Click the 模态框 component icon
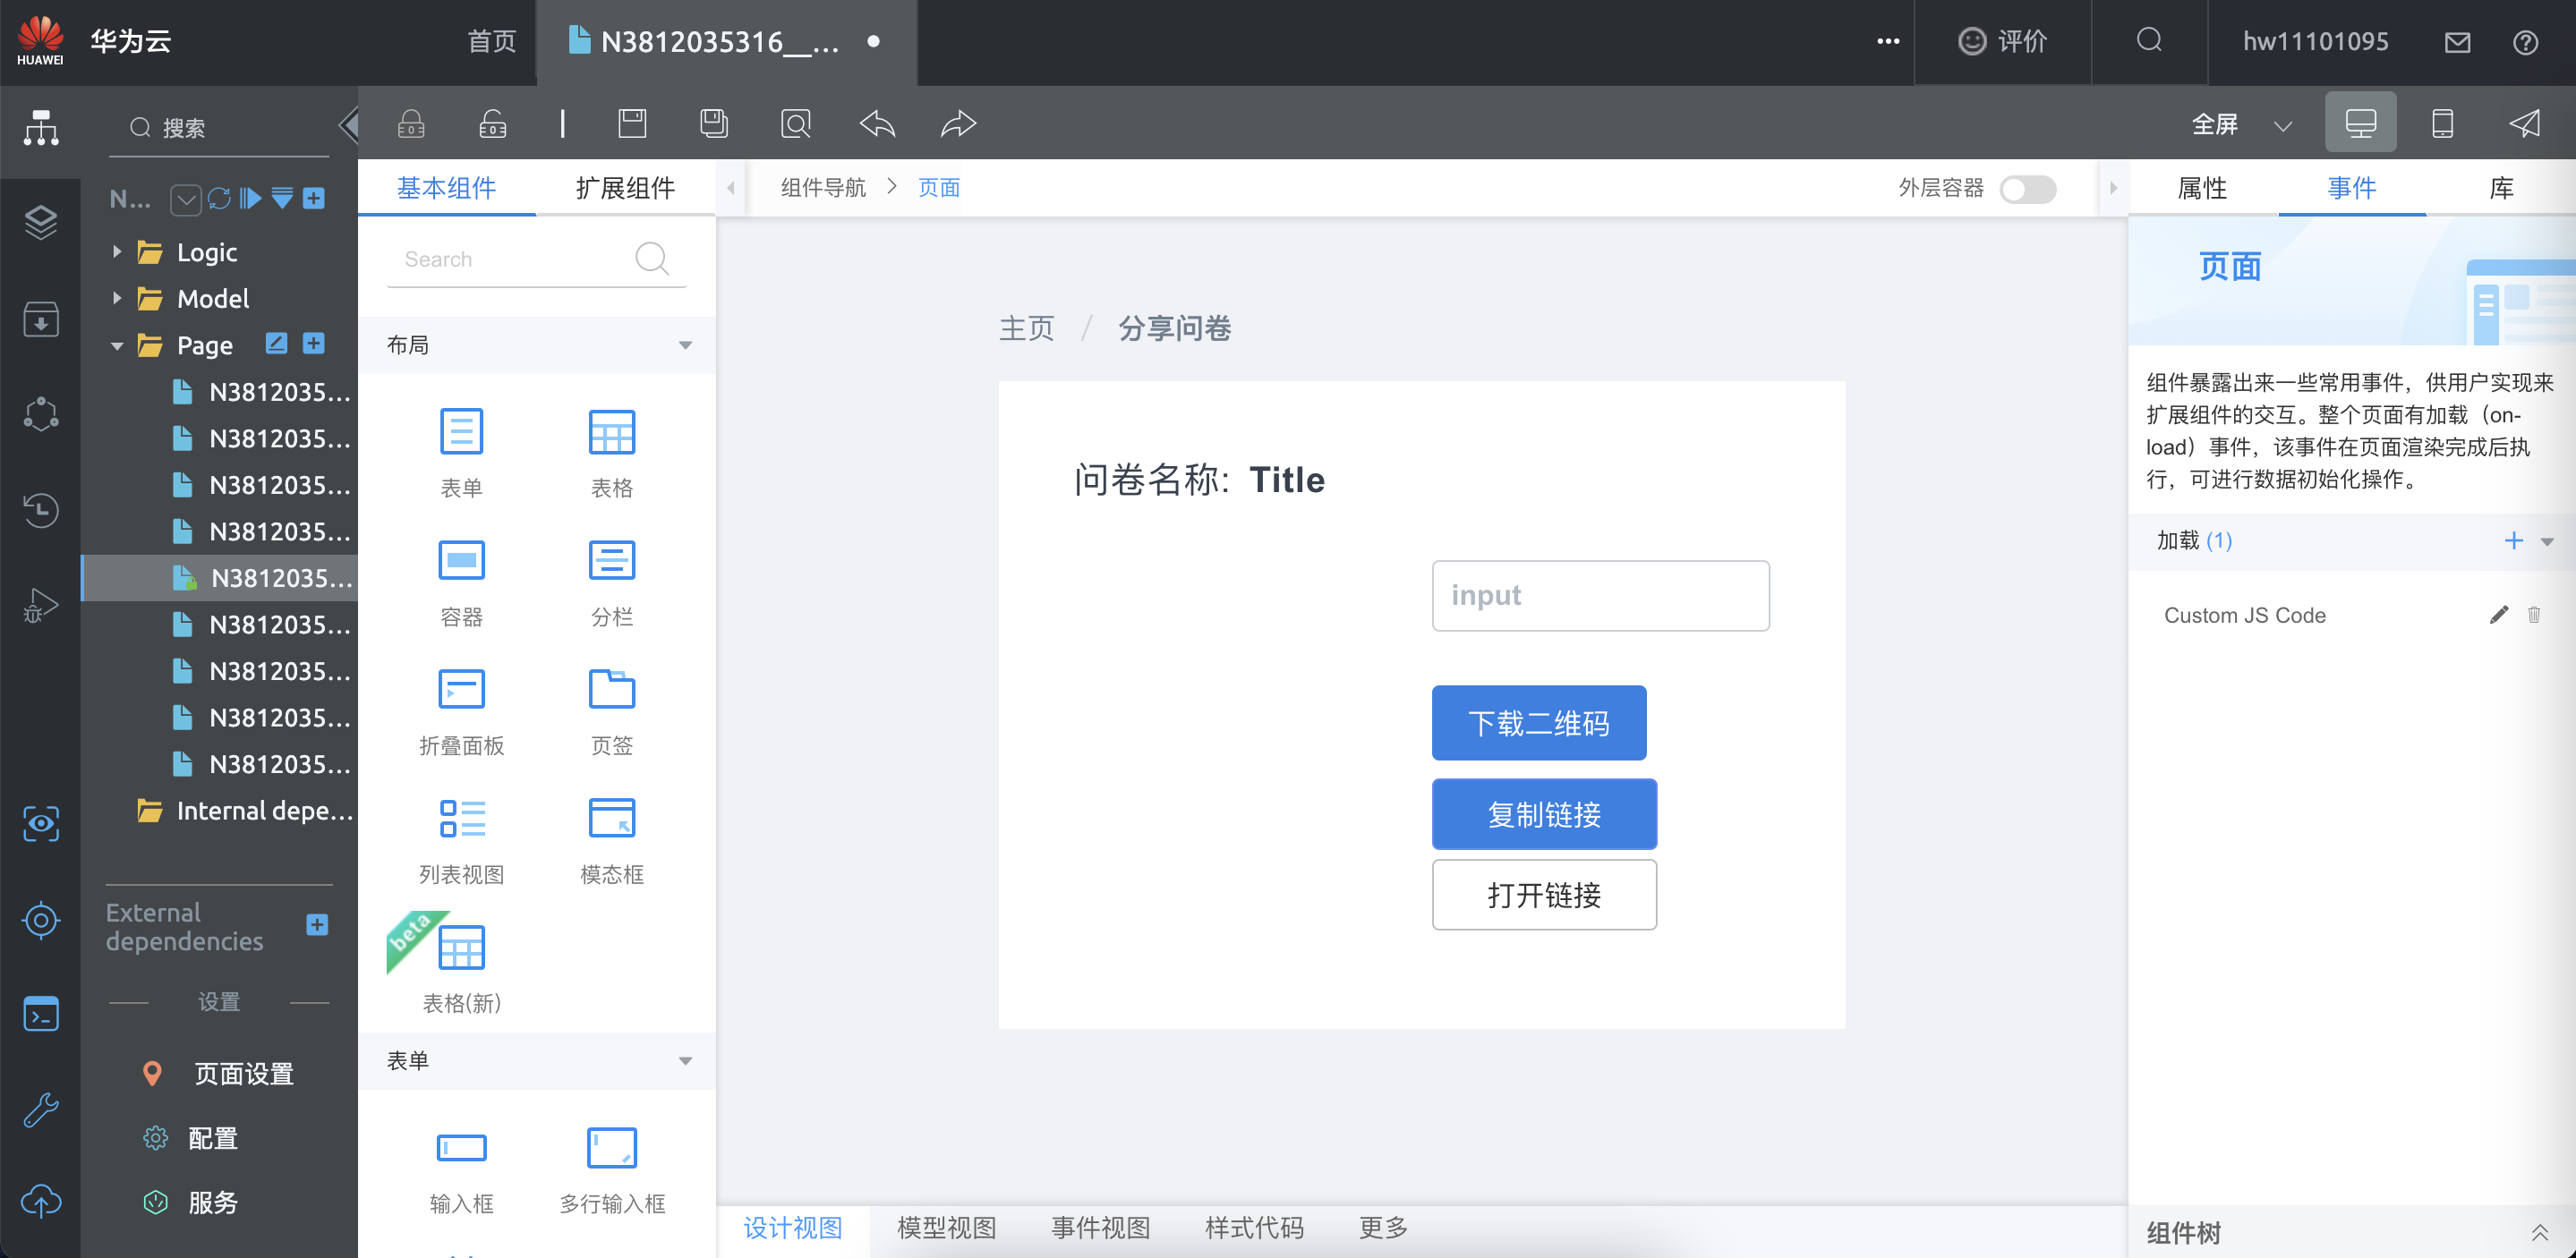Screen dimensions: 2576x1258 (611, 819)
